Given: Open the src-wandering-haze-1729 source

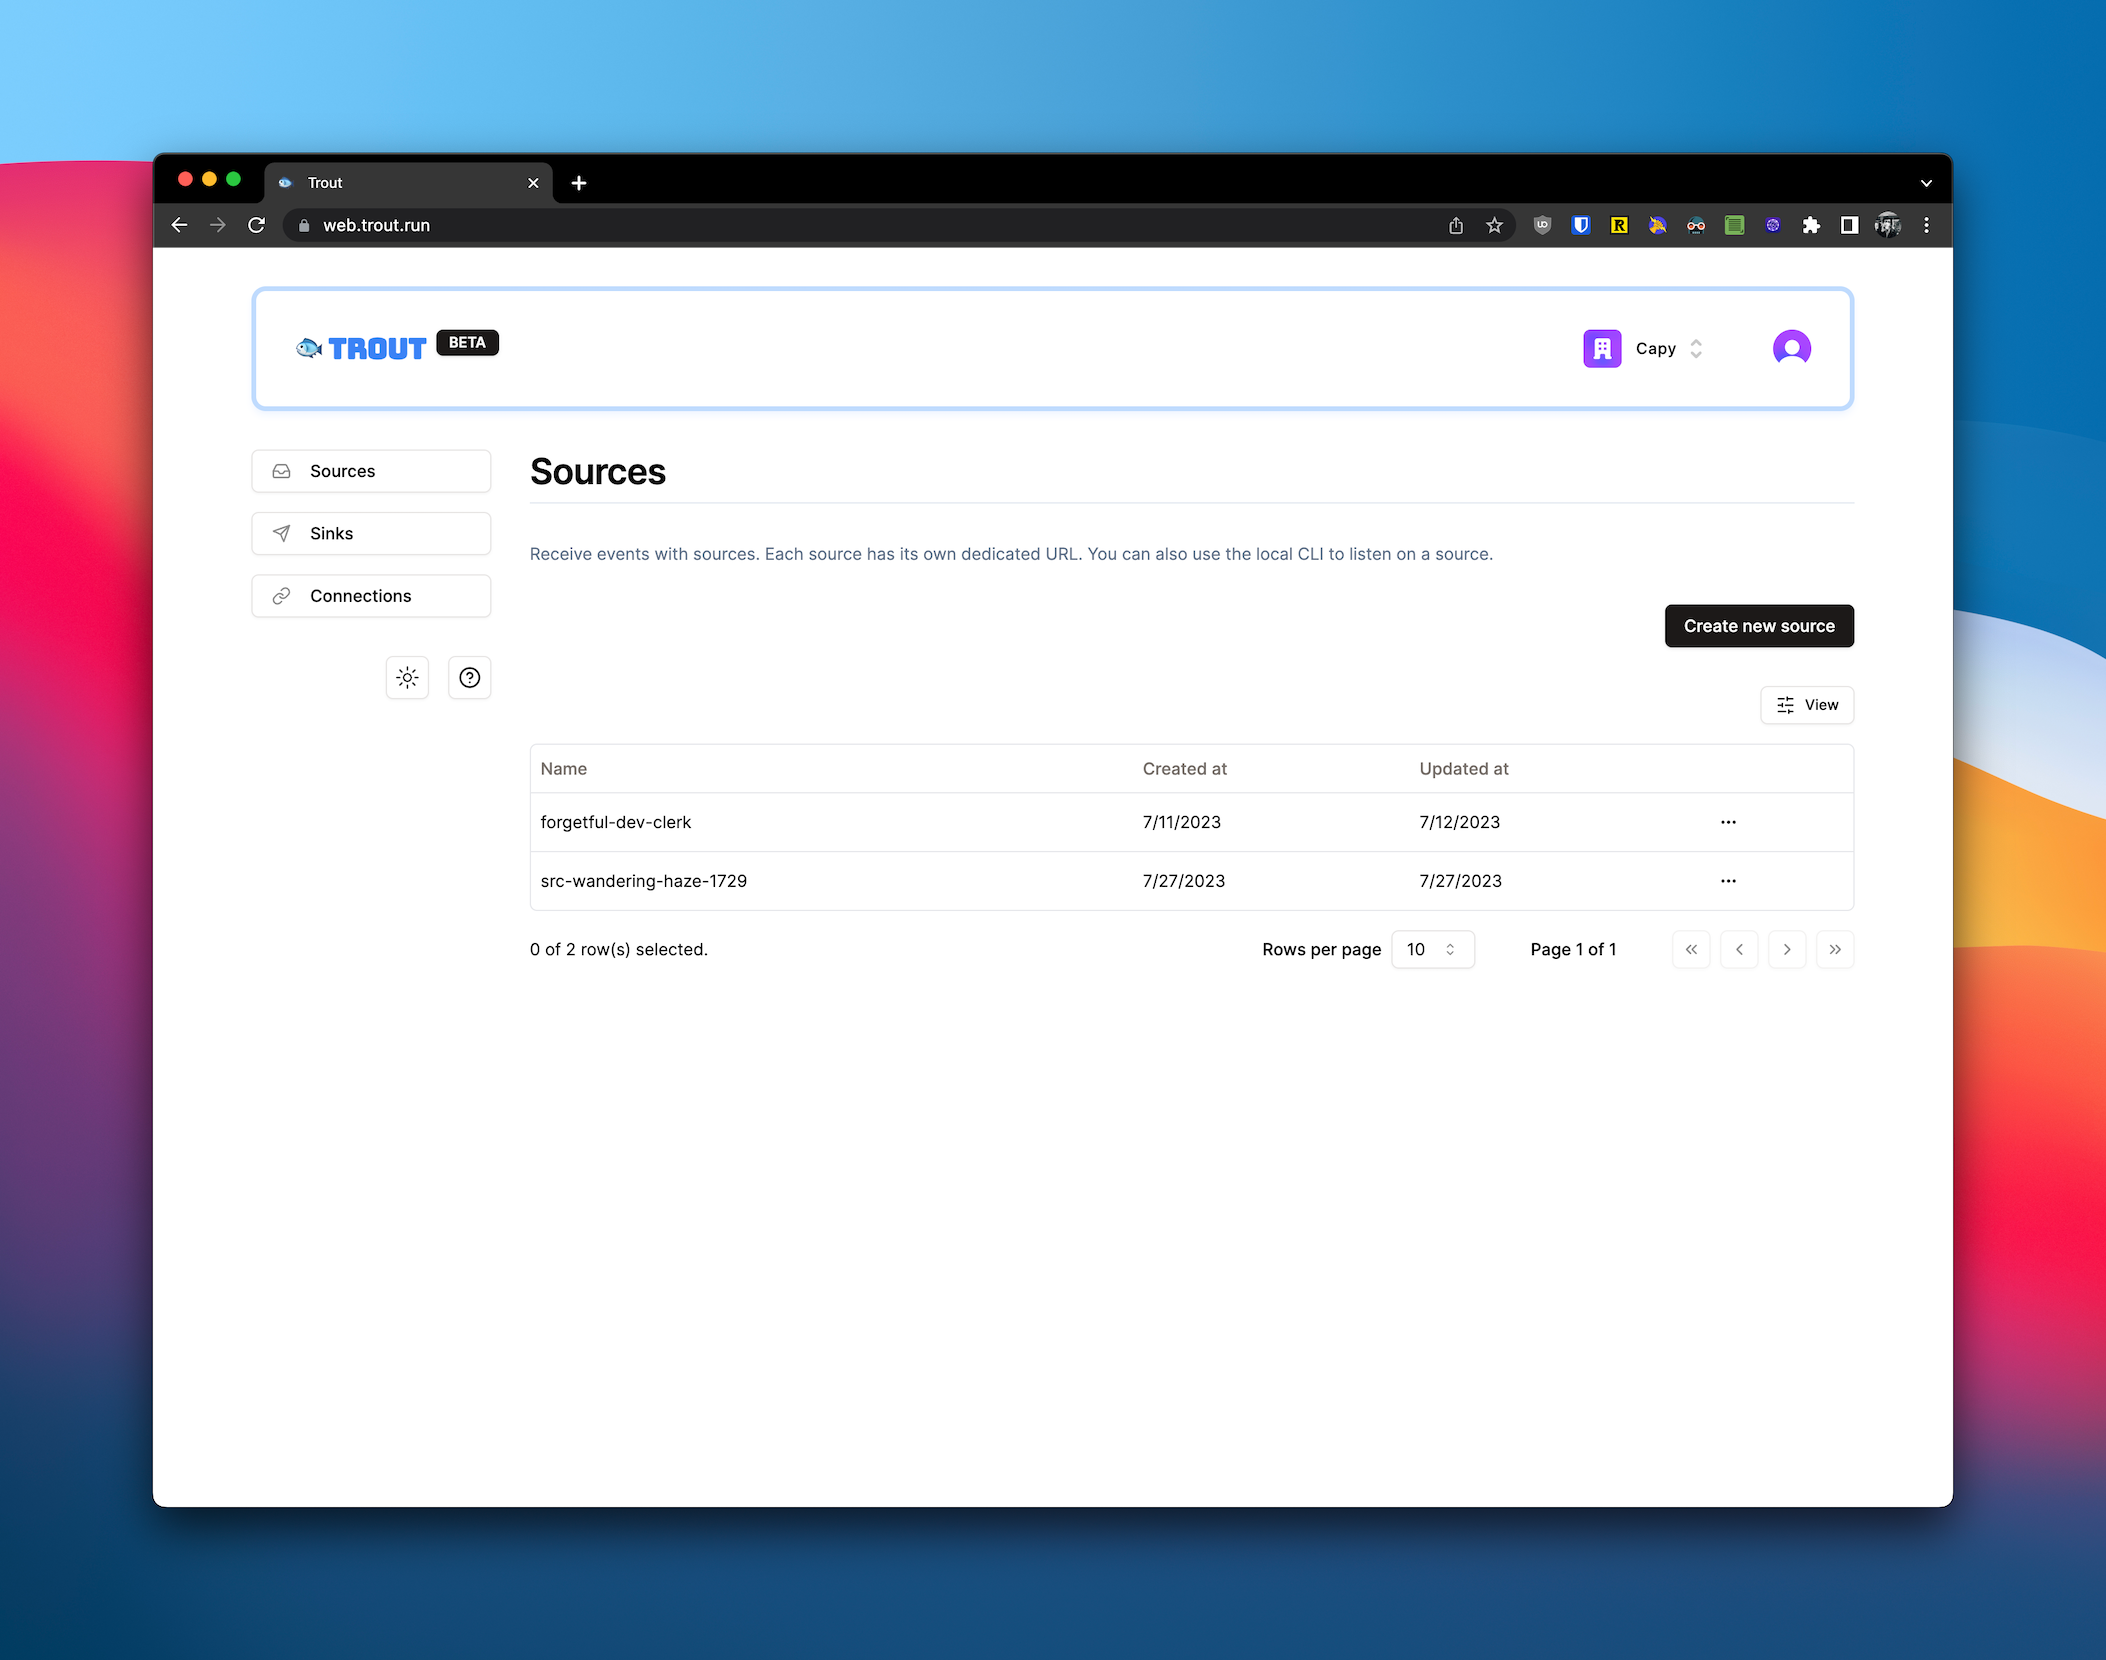Looking at the screenshot, I should [x=644, y=881].
